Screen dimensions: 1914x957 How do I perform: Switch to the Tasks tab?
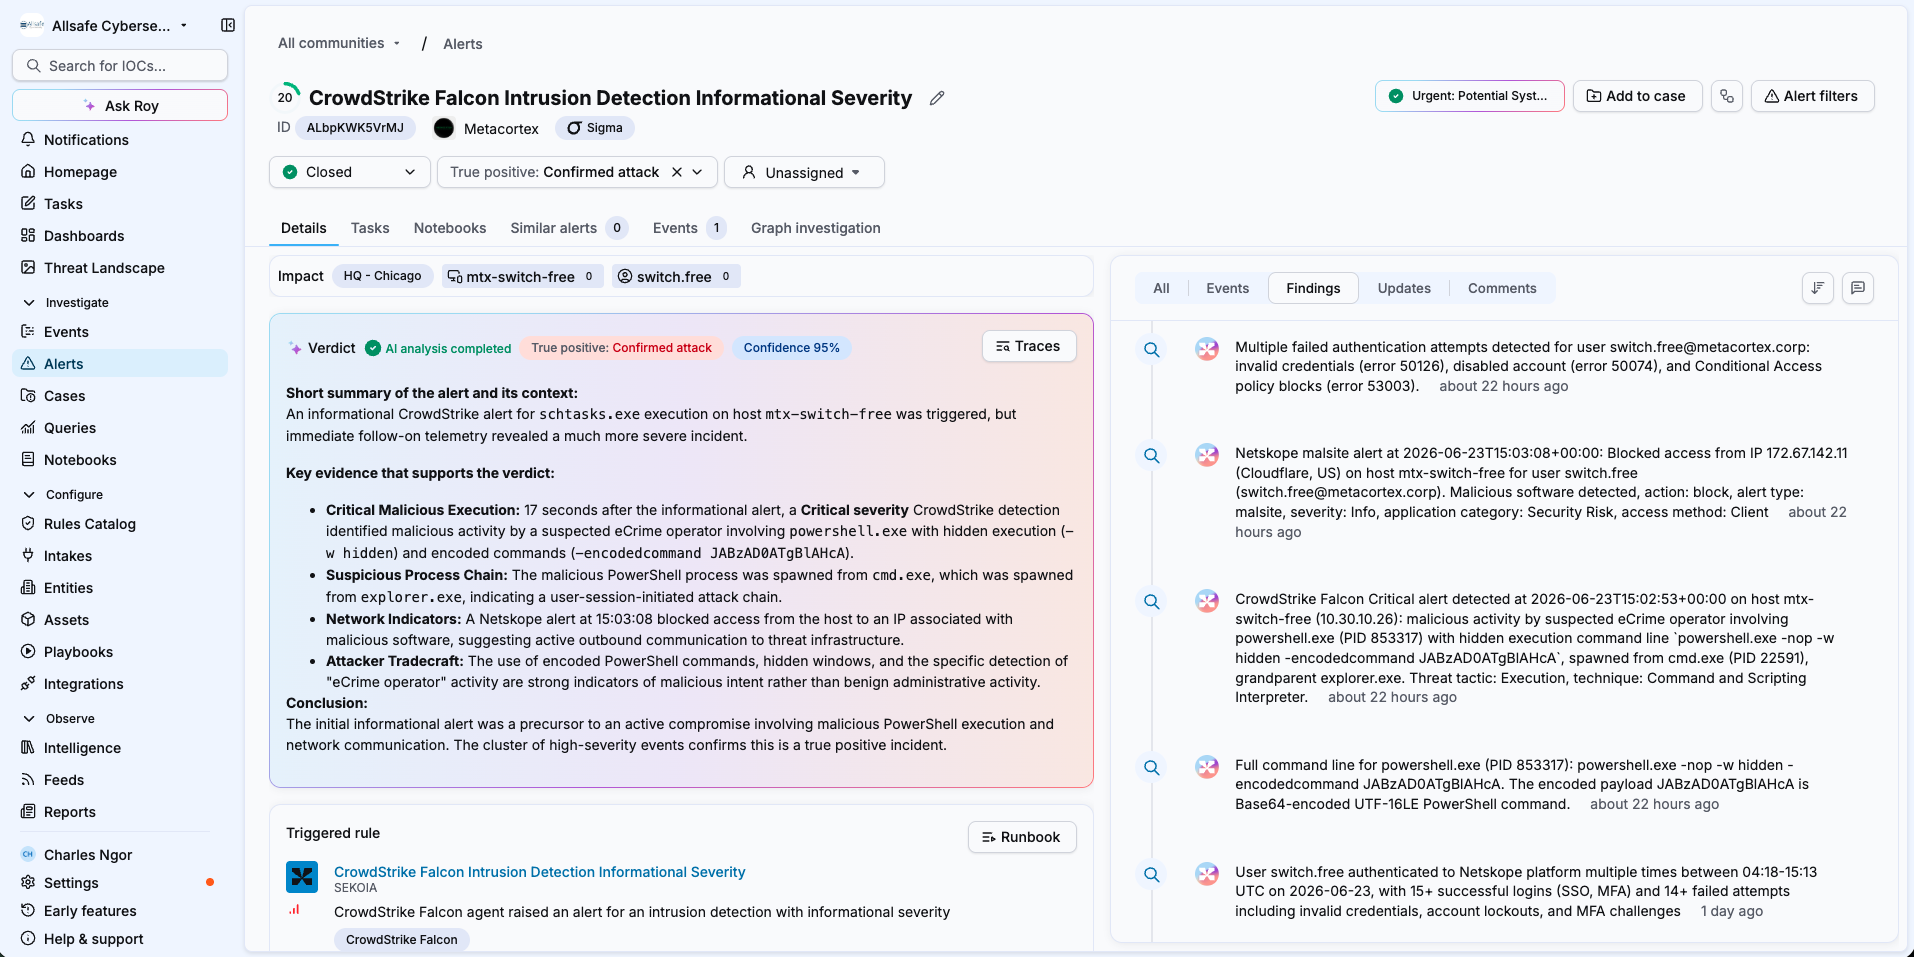pos(370,228)
